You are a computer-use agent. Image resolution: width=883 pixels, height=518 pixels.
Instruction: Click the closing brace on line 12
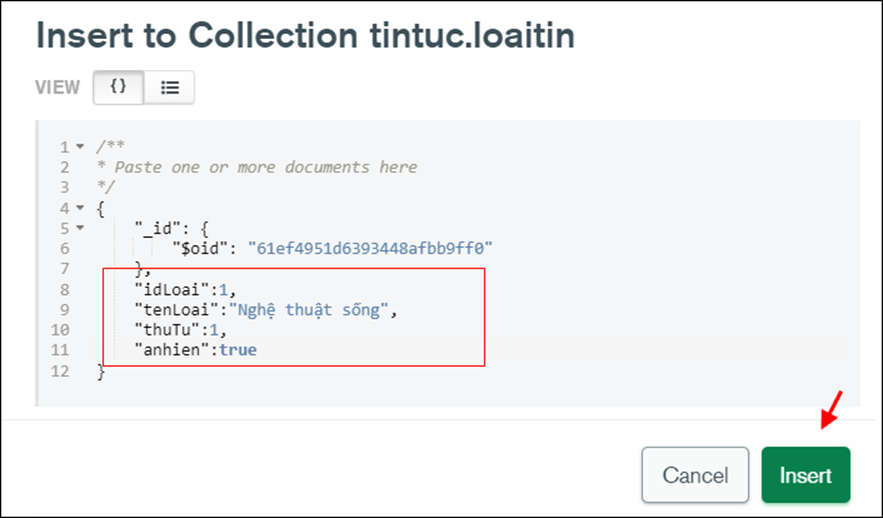click(x=101, y=371)
